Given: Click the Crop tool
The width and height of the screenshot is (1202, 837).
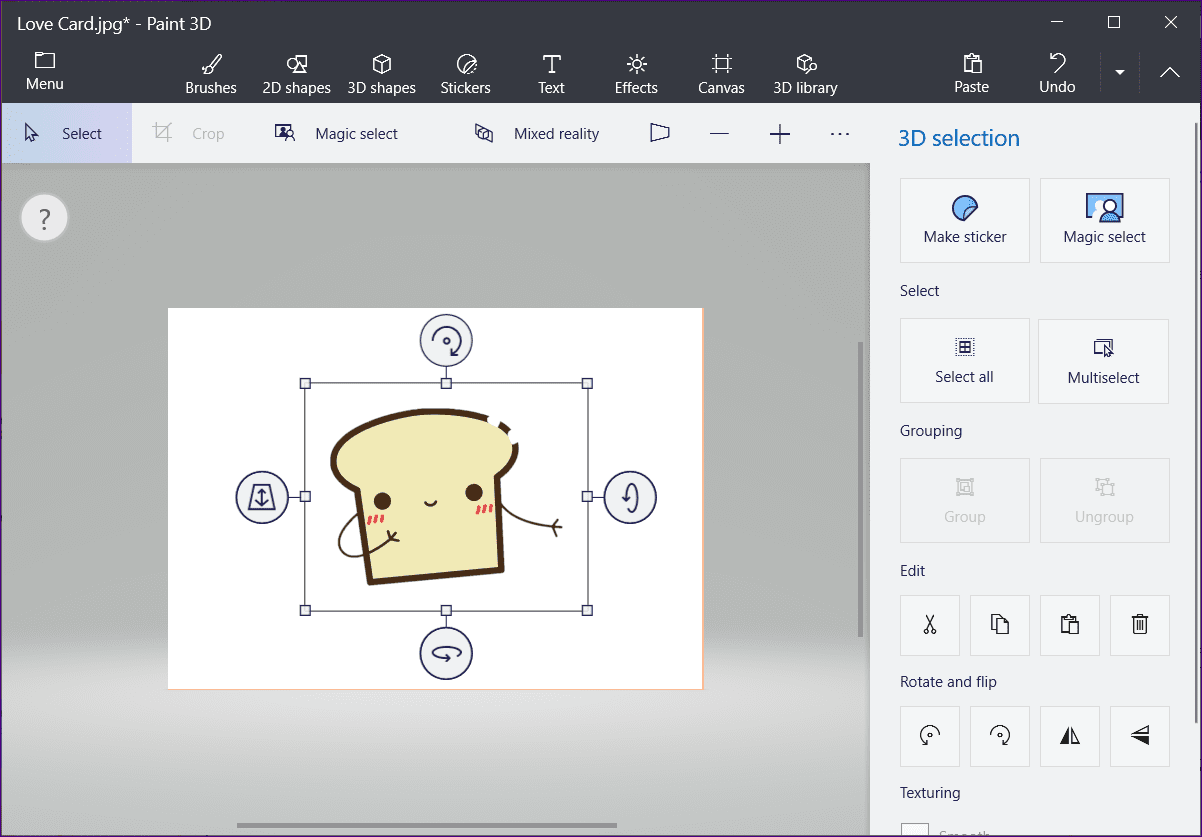Looking at the screenshot, I should (188, 133).
